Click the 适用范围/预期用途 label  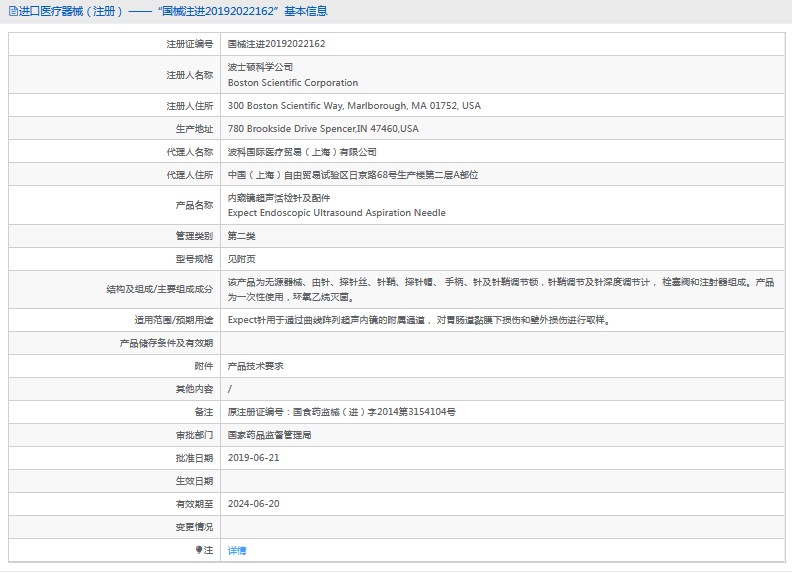pyautogui.click(x=174, y=320)
